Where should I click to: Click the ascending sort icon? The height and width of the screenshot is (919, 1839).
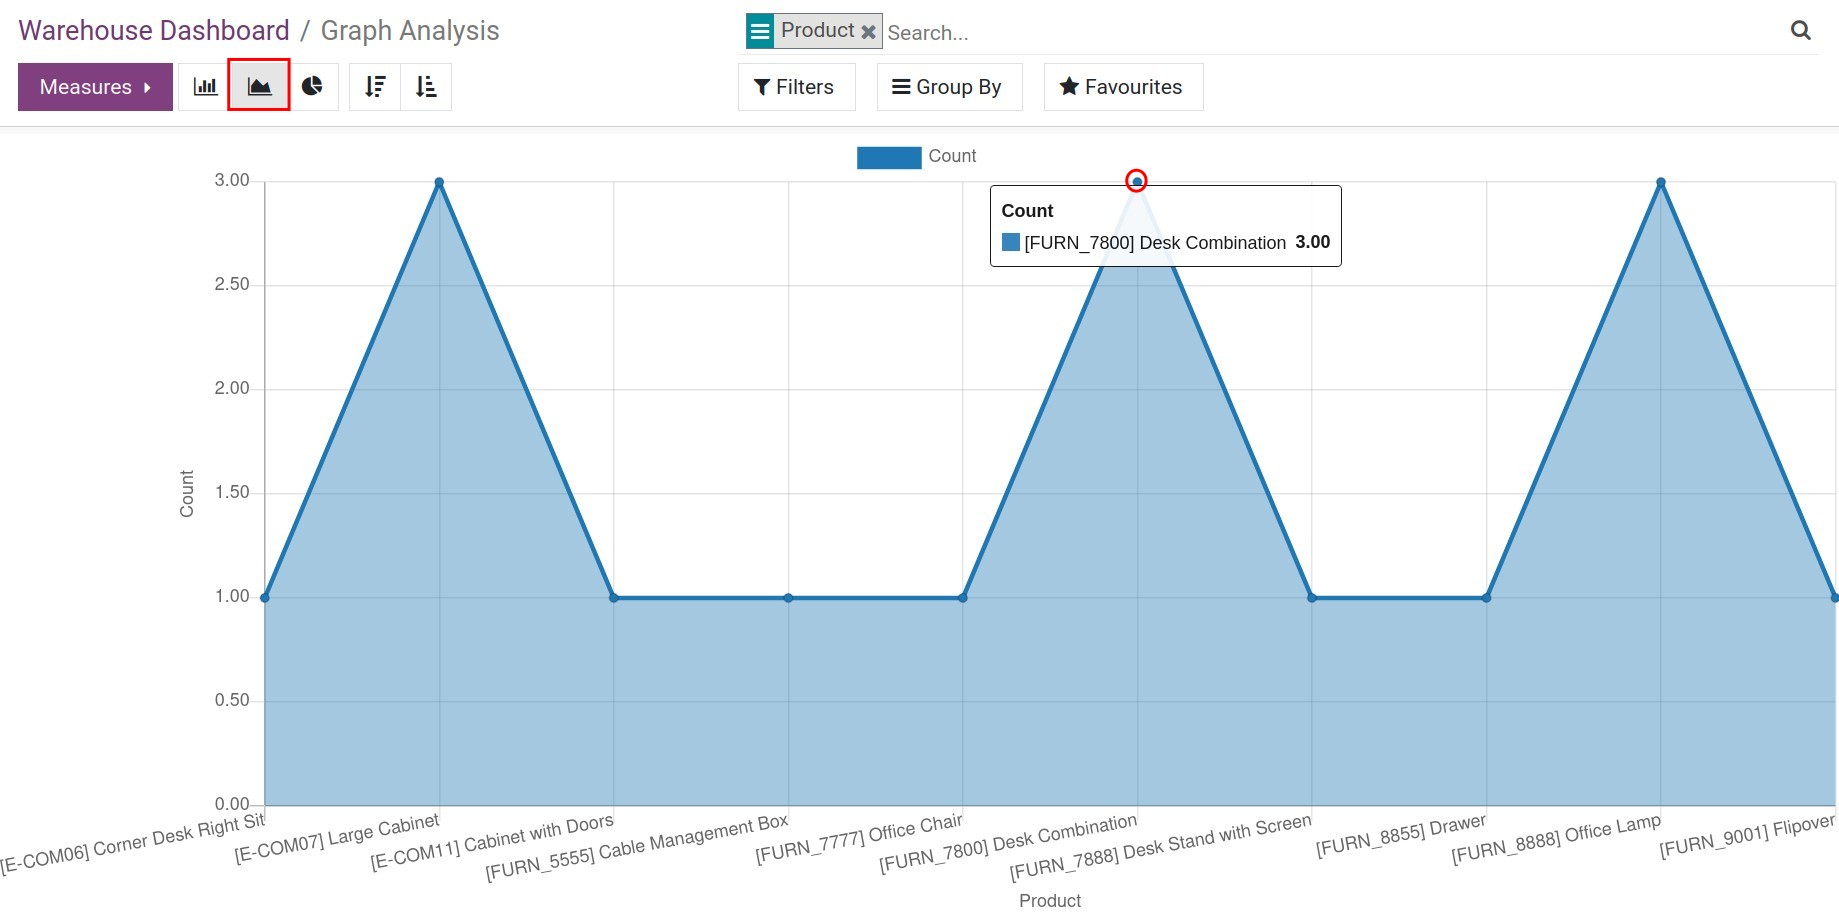coord(426,87)
